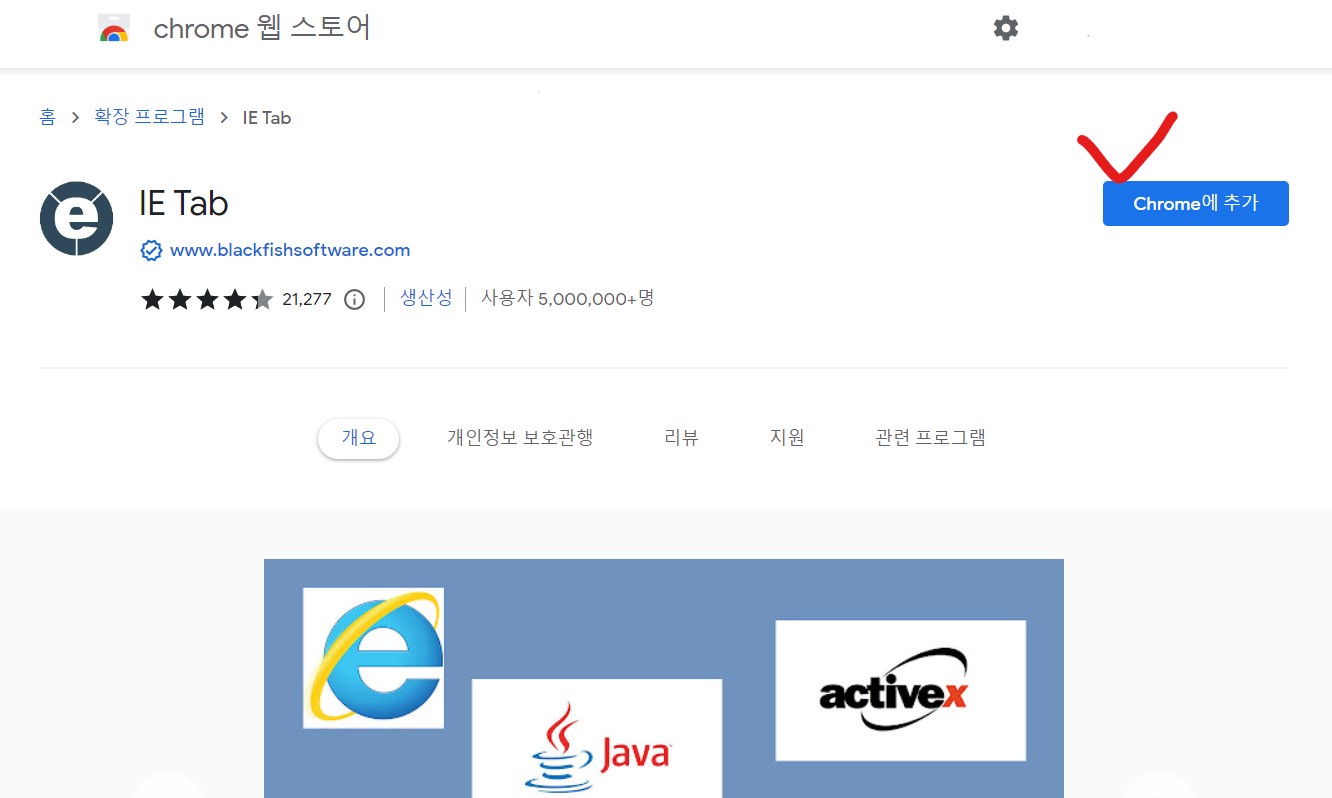
Task: Open the '생산성' category link
Action: pos(426,298)
